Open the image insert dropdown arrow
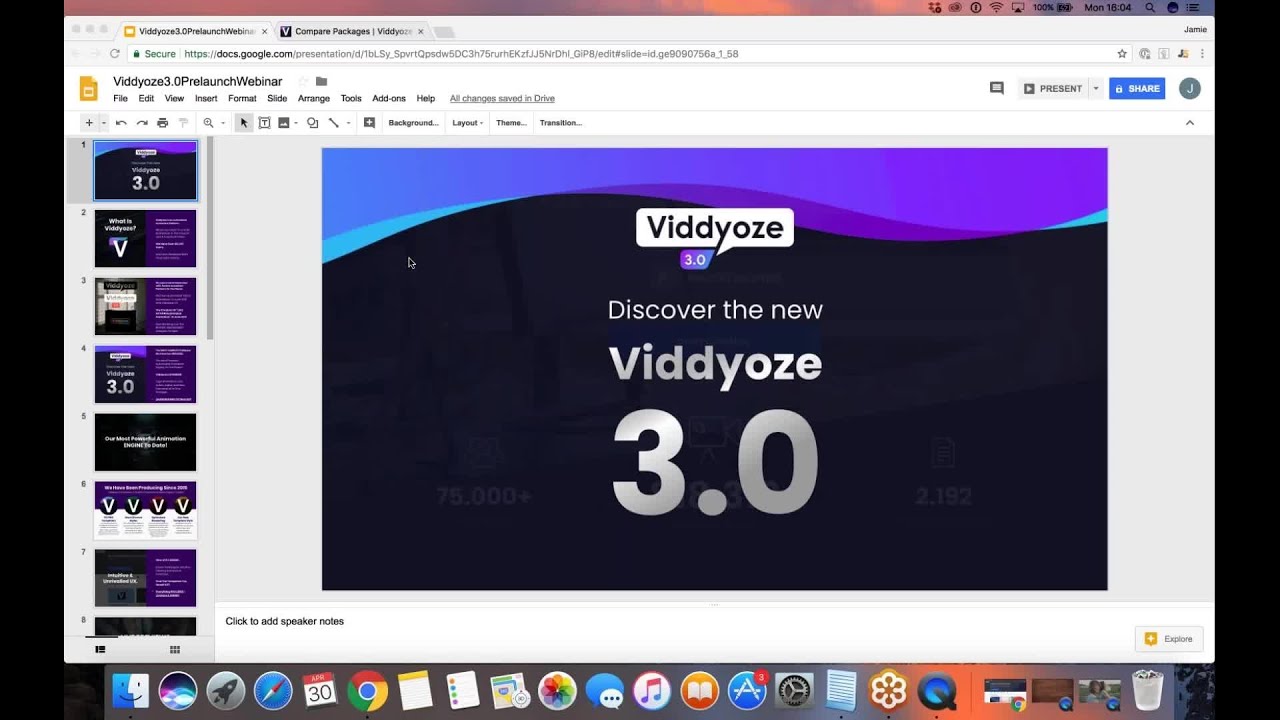The image size is (1280, 720). (x=296, y=123)
